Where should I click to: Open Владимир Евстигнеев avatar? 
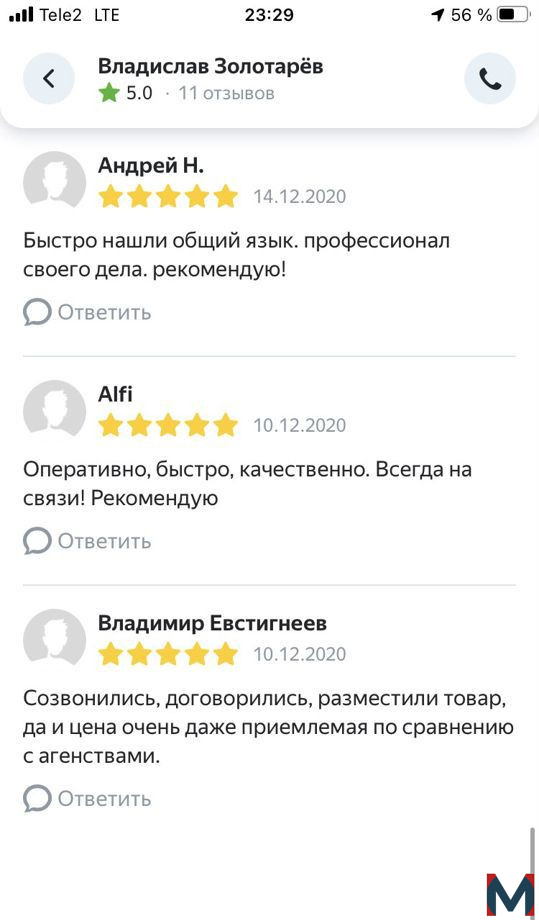[x=55, y=637]
